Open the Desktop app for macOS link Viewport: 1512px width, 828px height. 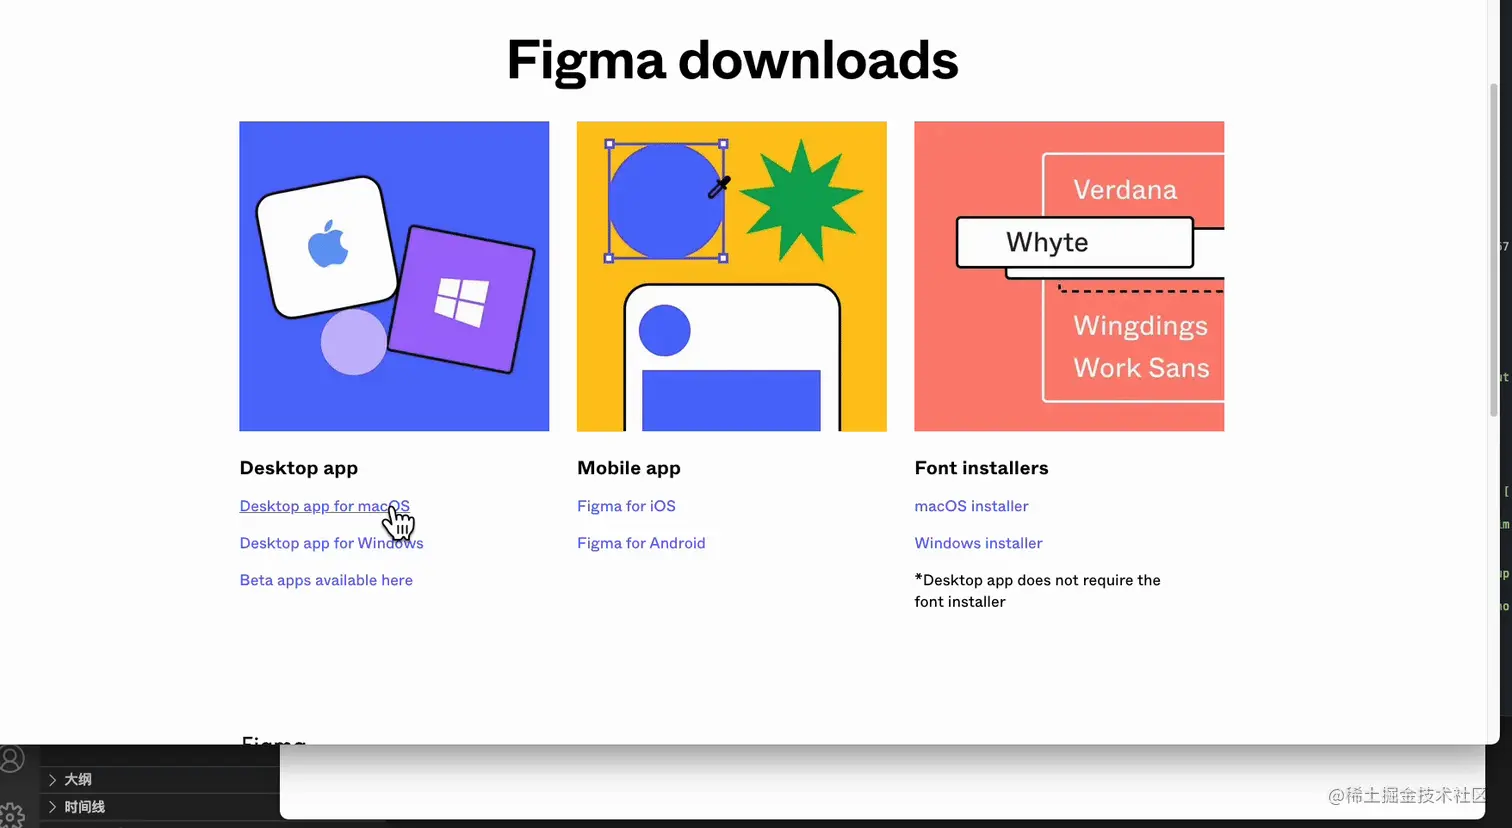pos(324,506)
